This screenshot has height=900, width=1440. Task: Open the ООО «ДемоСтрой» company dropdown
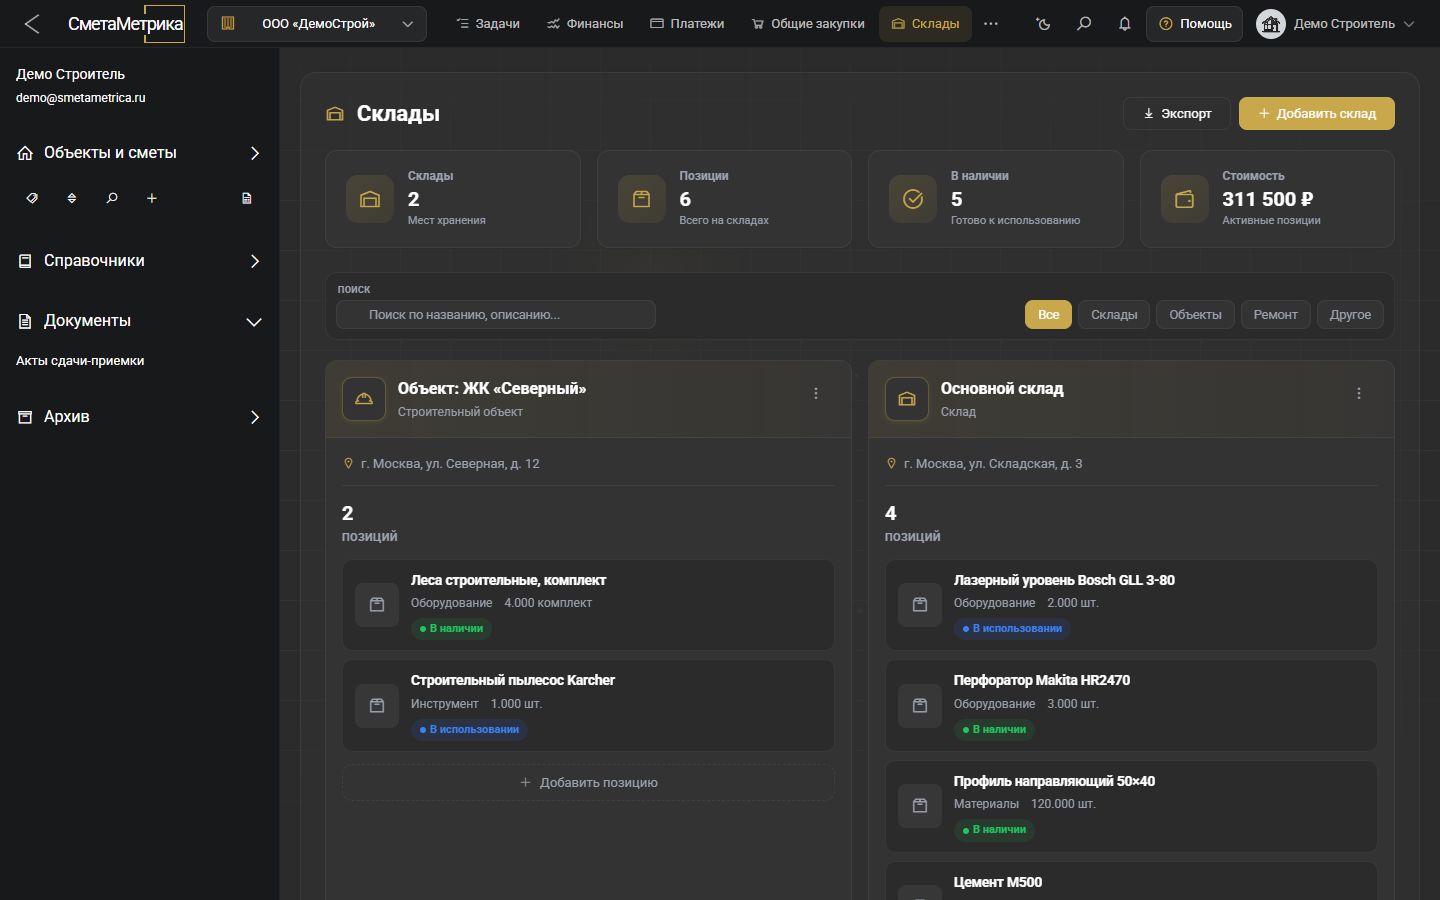(317, 24)
